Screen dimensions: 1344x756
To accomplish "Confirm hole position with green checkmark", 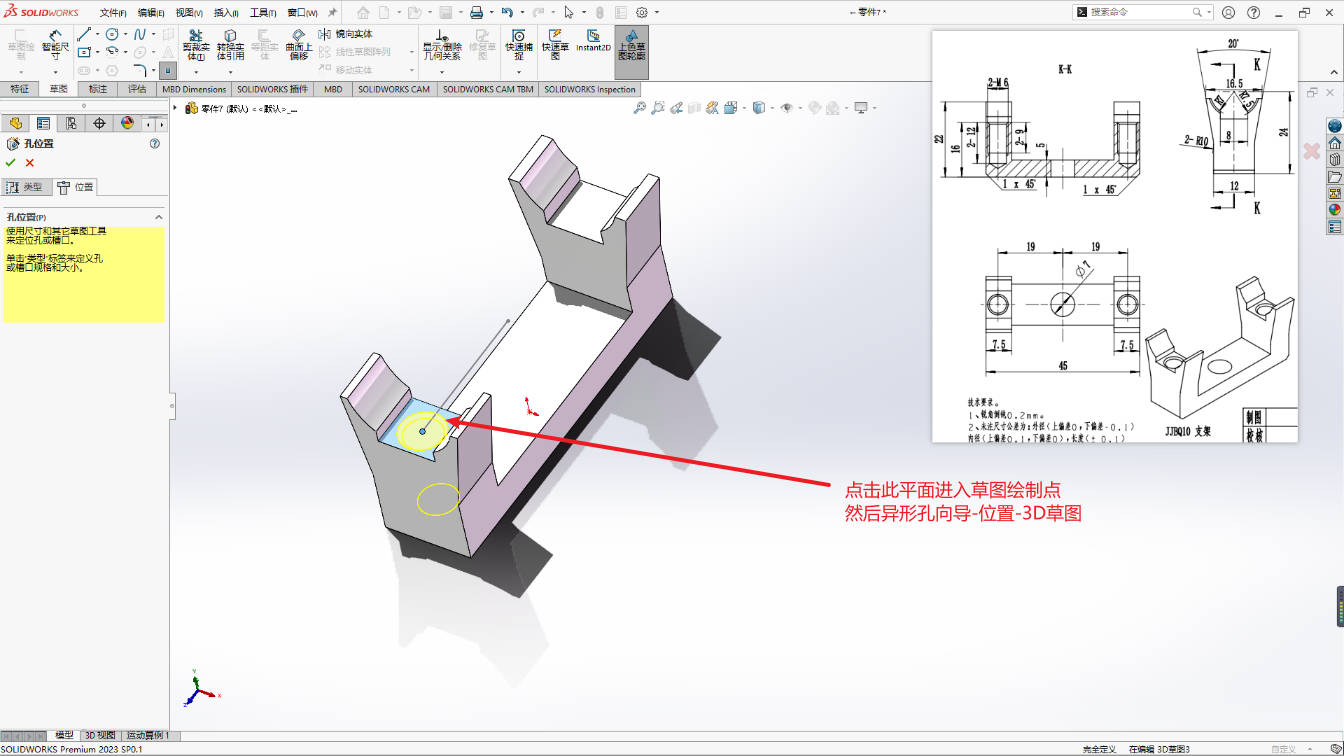I will (x=11, y=162).
